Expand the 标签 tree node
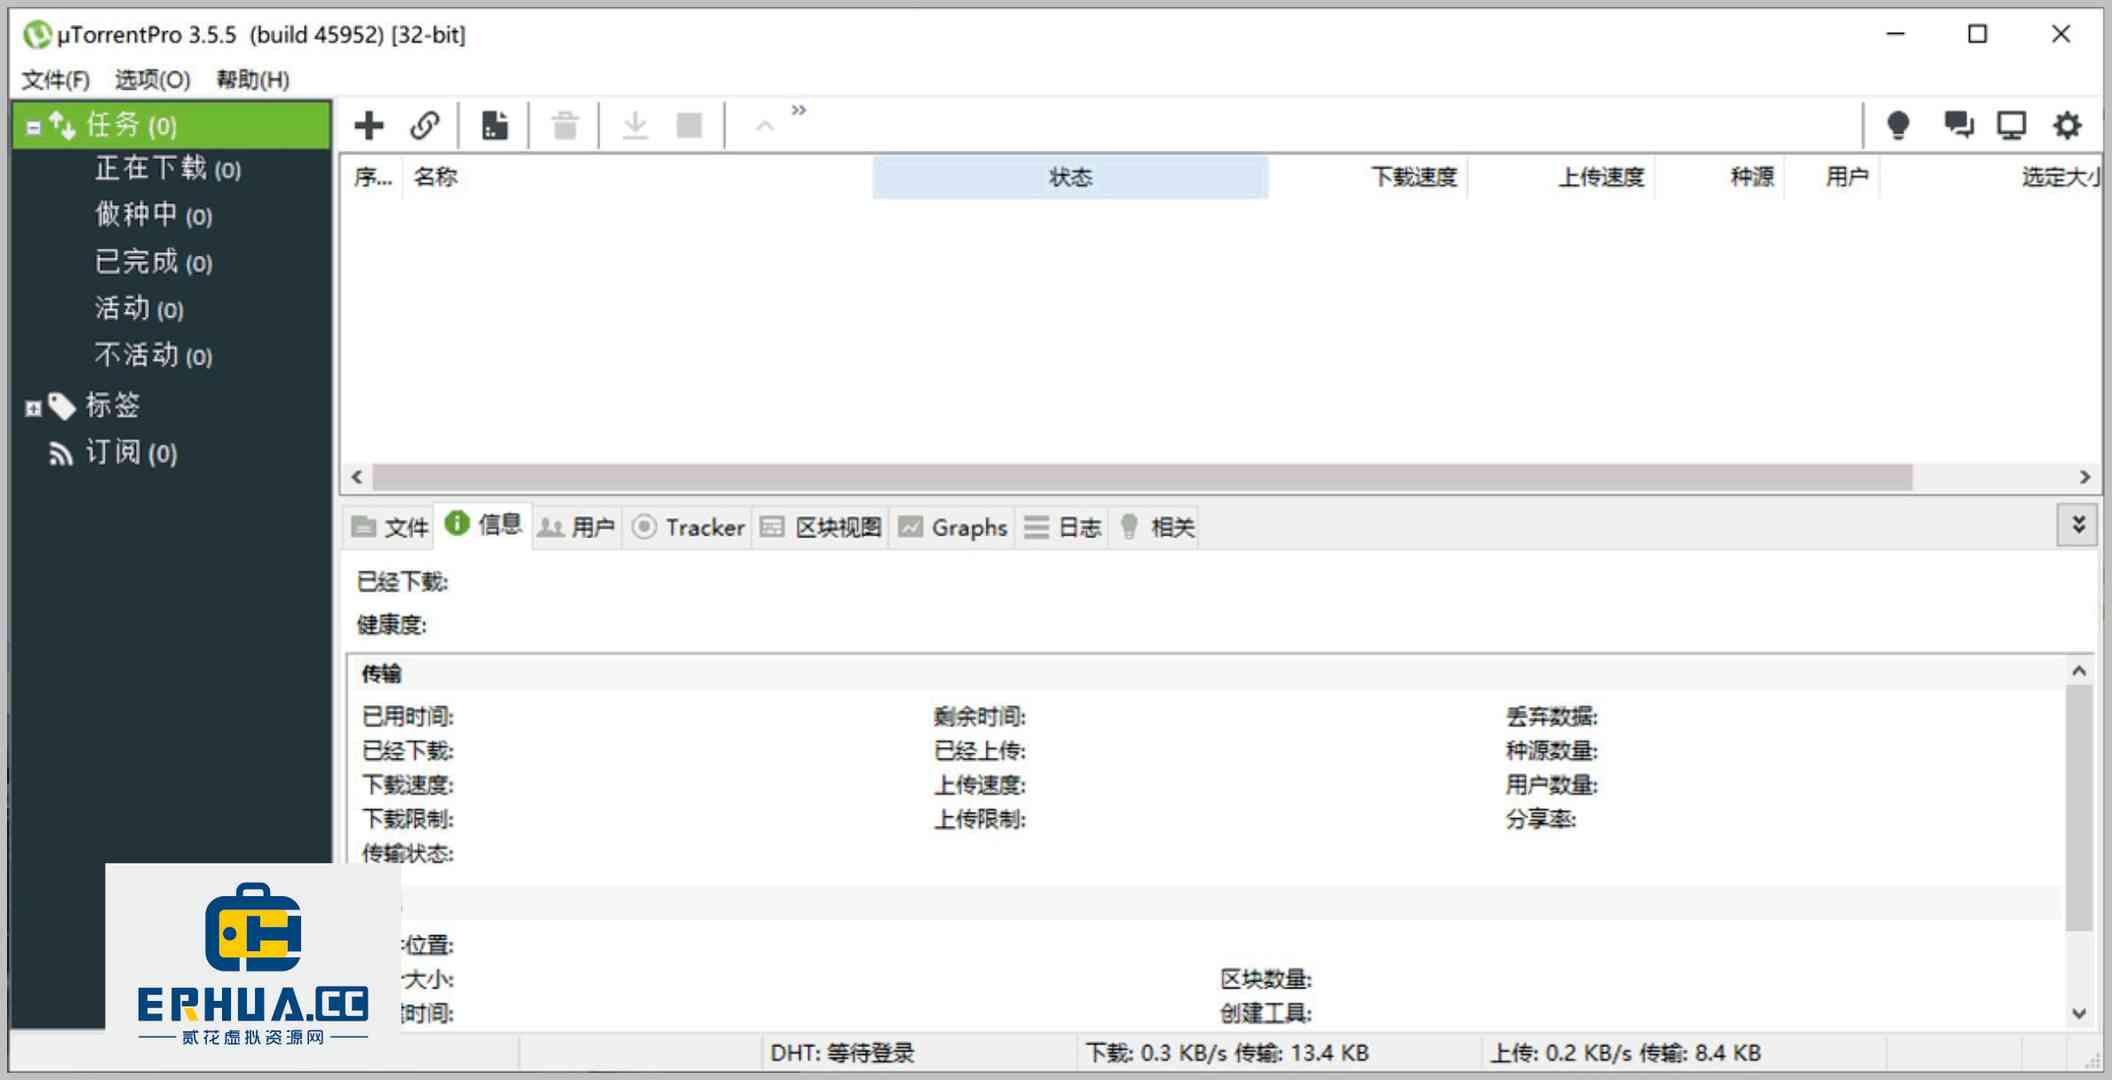Screen dimensions: 2112x1080 (x=33, y=406)
